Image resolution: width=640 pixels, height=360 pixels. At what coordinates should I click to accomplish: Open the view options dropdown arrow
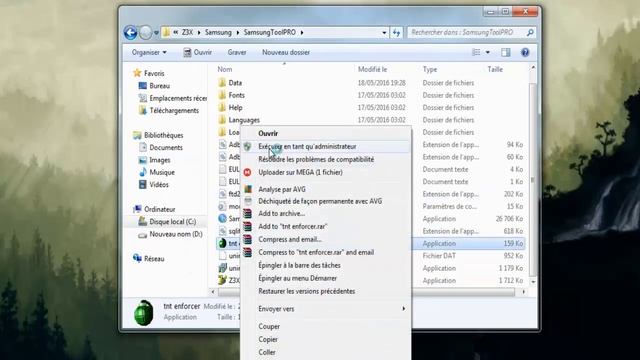(x=487, y=52)
